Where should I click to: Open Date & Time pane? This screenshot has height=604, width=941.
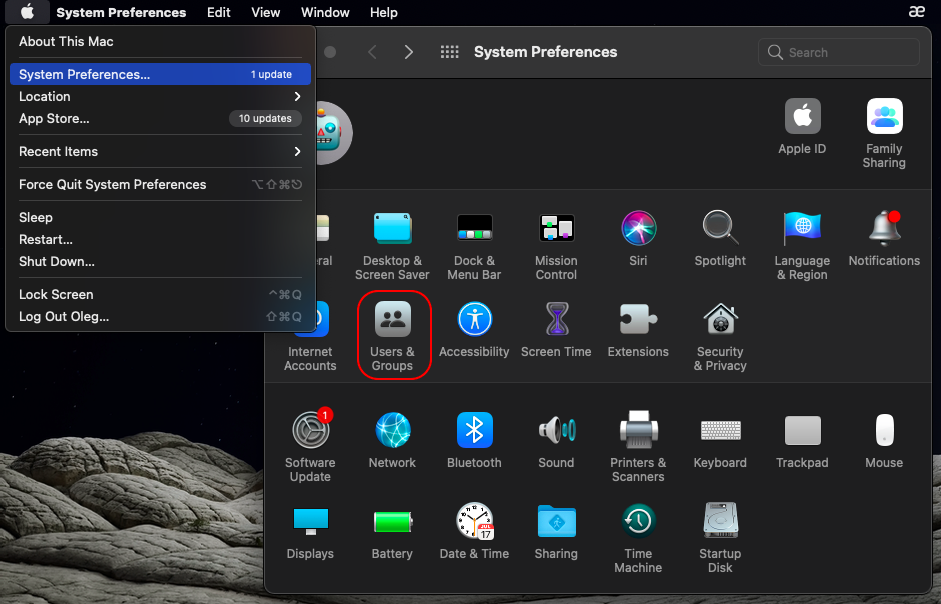coord(474,531)
